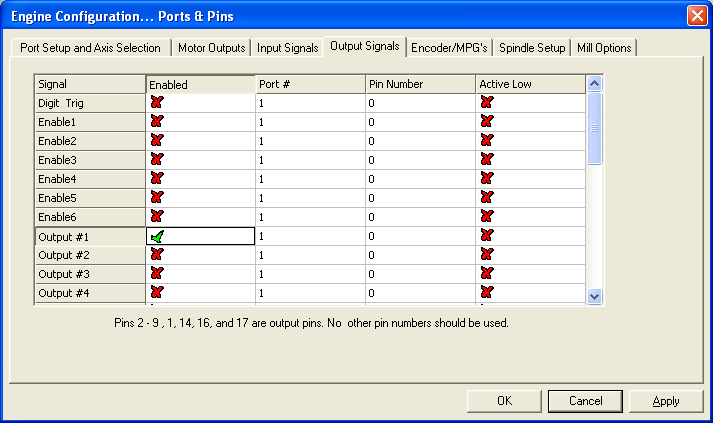Toggle Active Low icon for Enable3
The height and width of the screenshot is (423, 713).
coord(487,159)
